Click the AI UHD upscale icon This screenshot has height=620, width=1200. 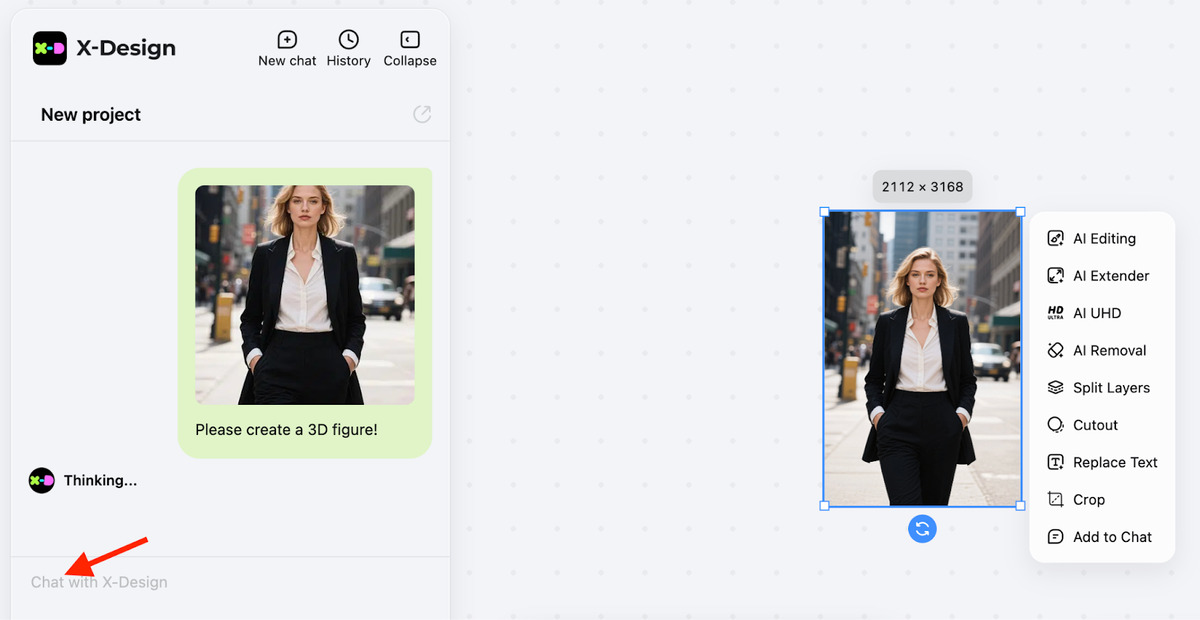1055,313
